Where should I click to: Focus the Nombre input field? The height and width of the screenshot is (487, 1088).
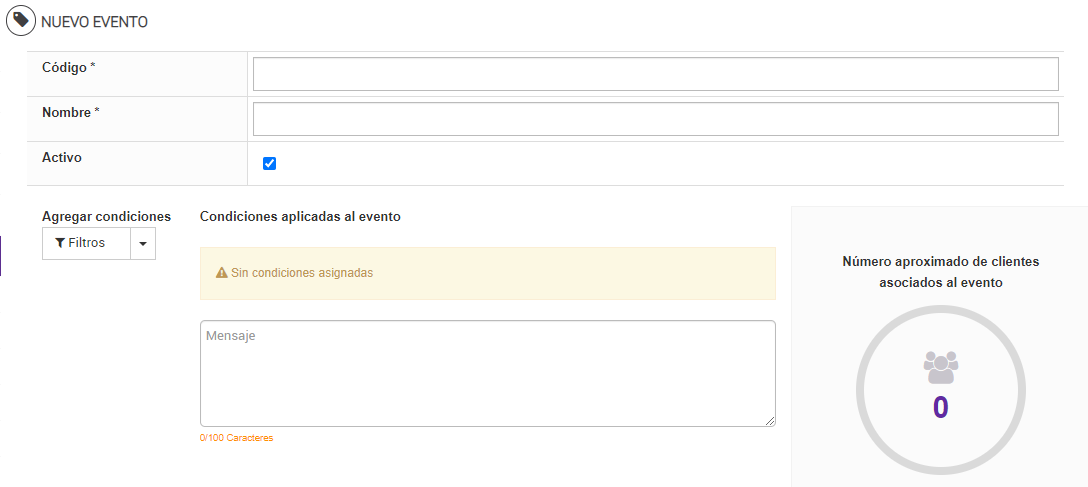point(655,119)
